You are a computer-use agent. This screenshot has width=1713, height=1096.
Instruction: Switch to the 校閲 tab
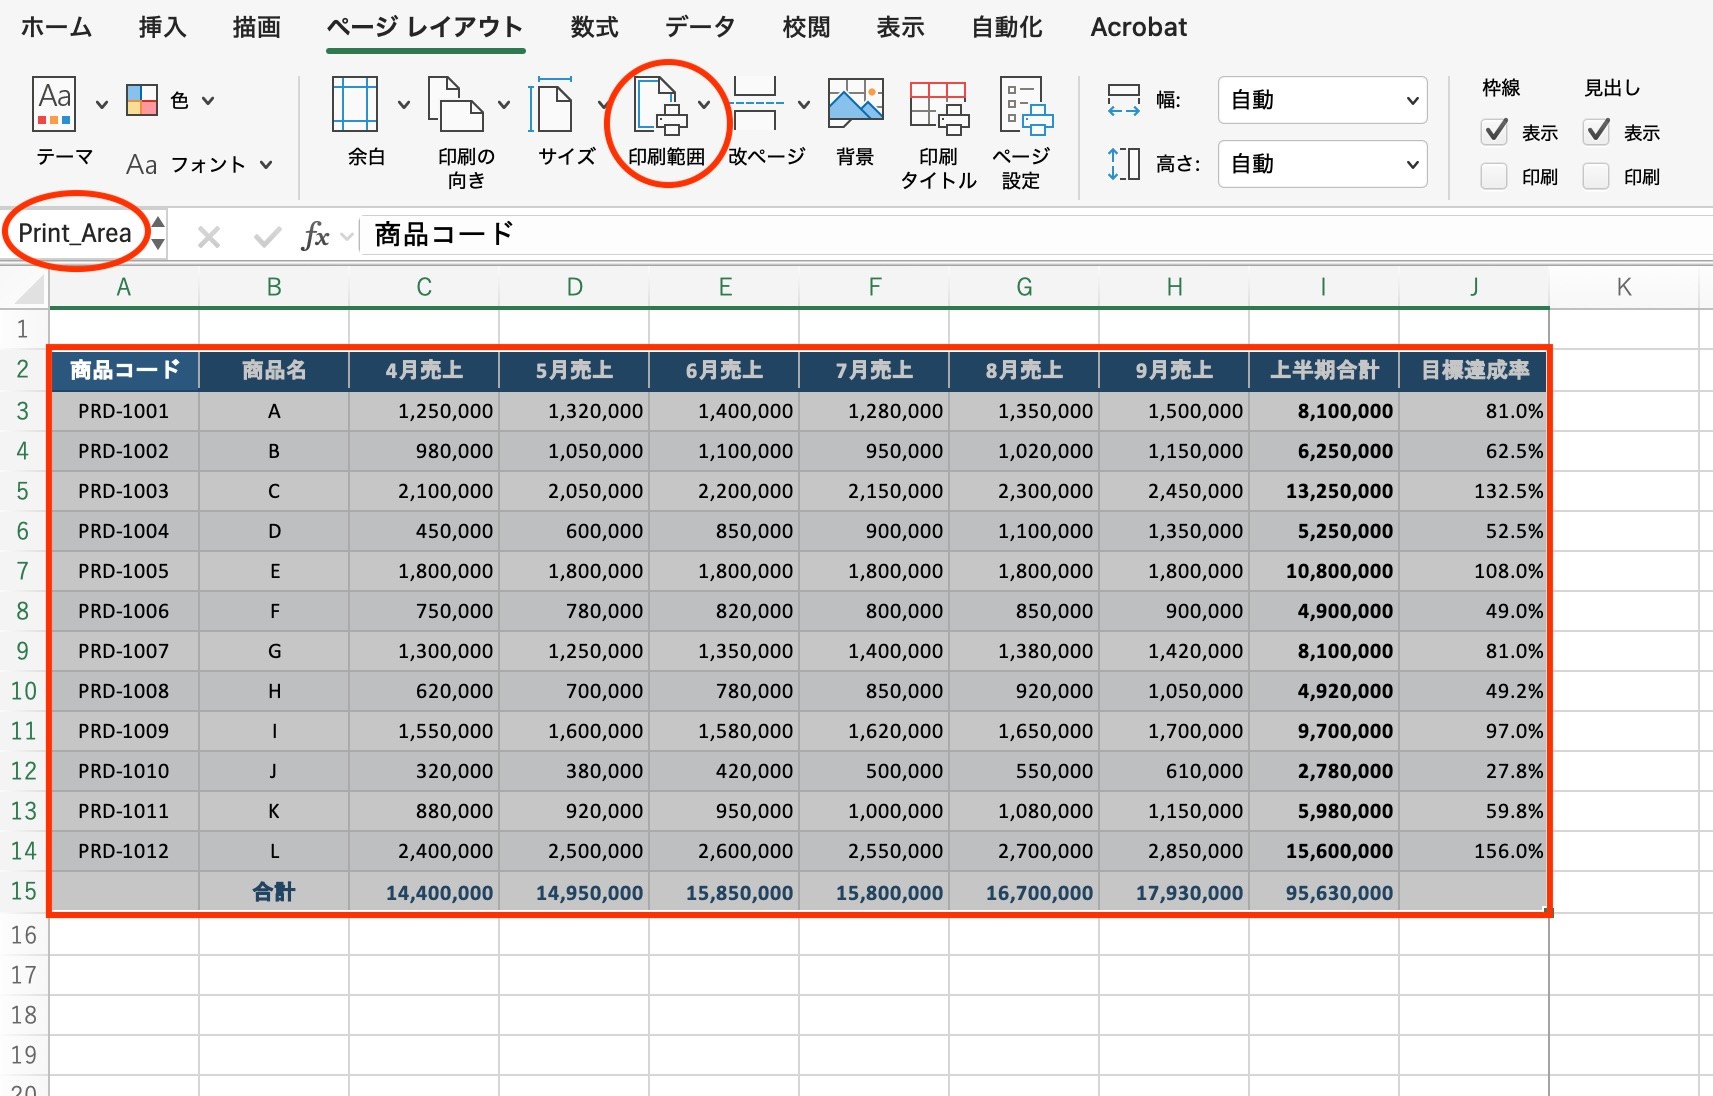point(806,27)
